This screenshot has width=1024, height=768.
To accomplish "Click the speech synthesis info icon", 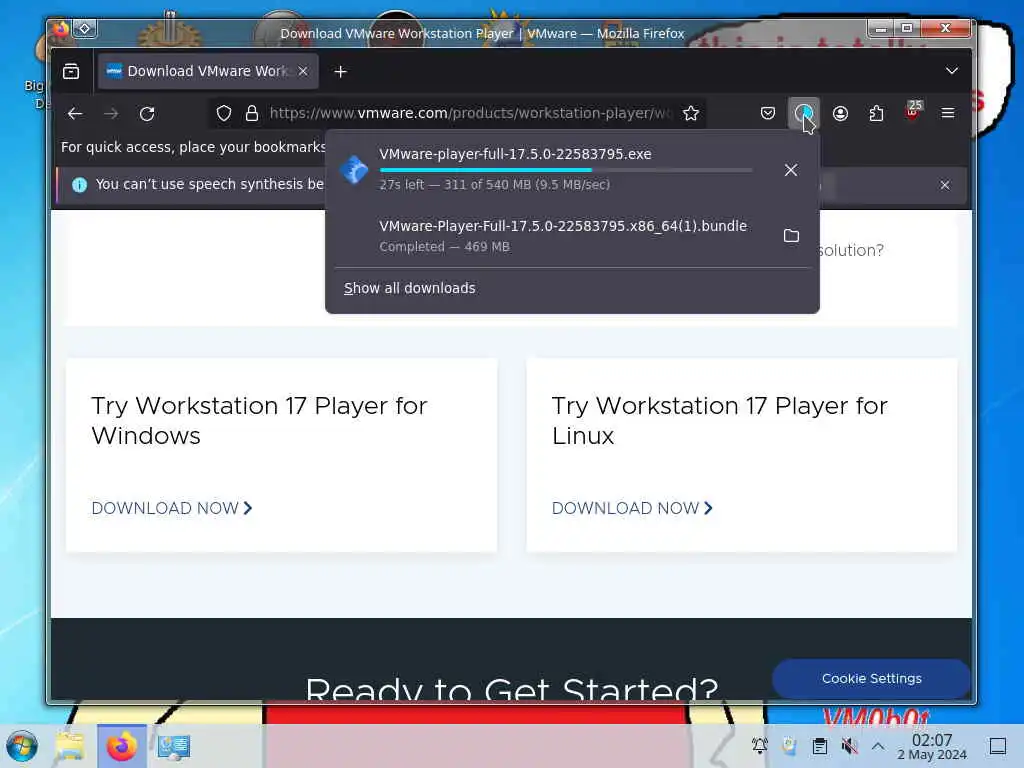I will coord(79,185).
